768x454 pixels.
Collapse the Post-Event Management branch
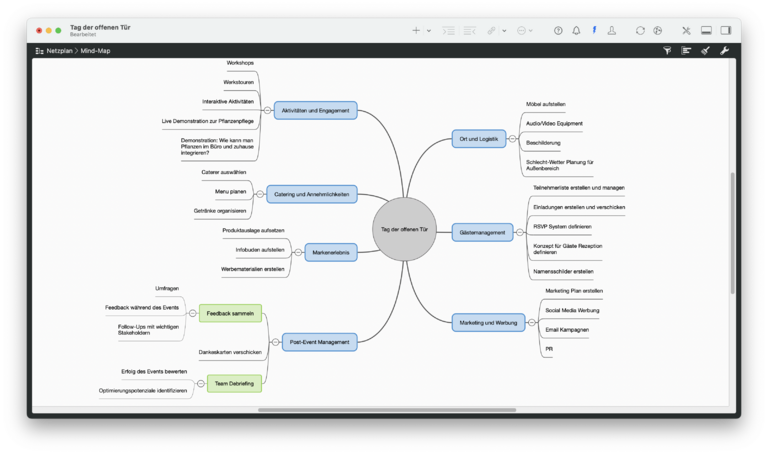[x=276, y=342]
